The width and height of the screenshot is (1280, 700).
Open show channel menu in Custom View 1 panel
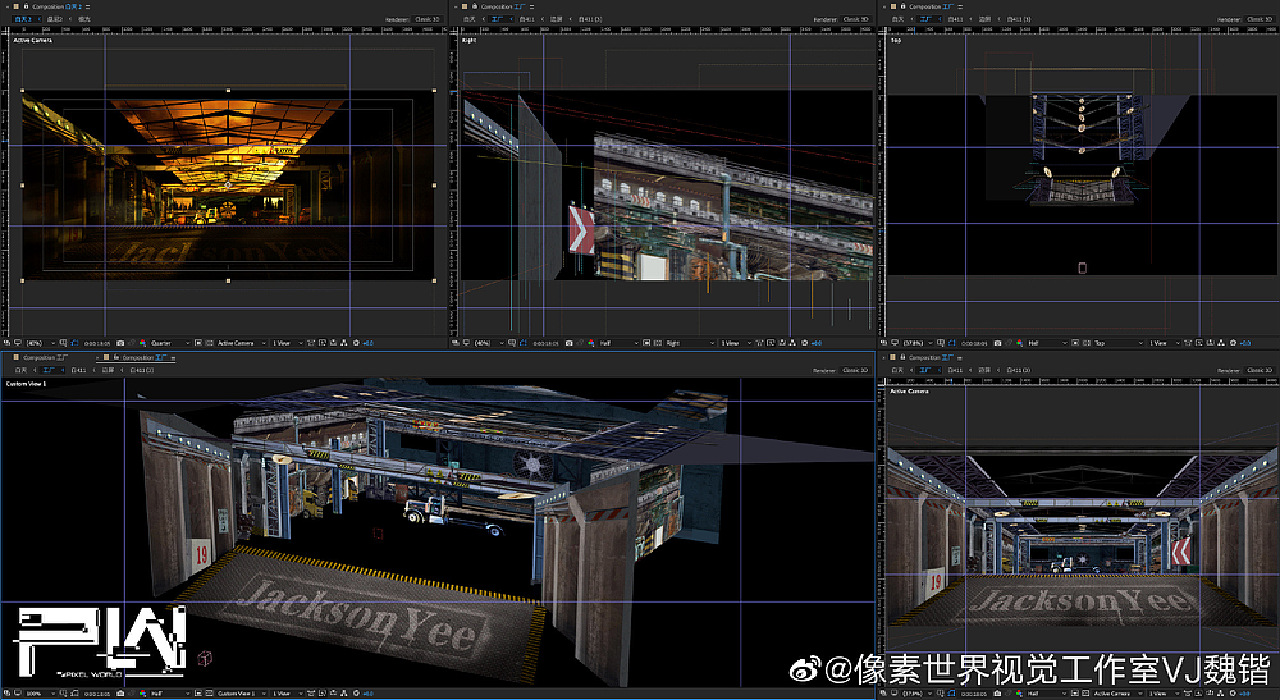click(x=143, y=692)
